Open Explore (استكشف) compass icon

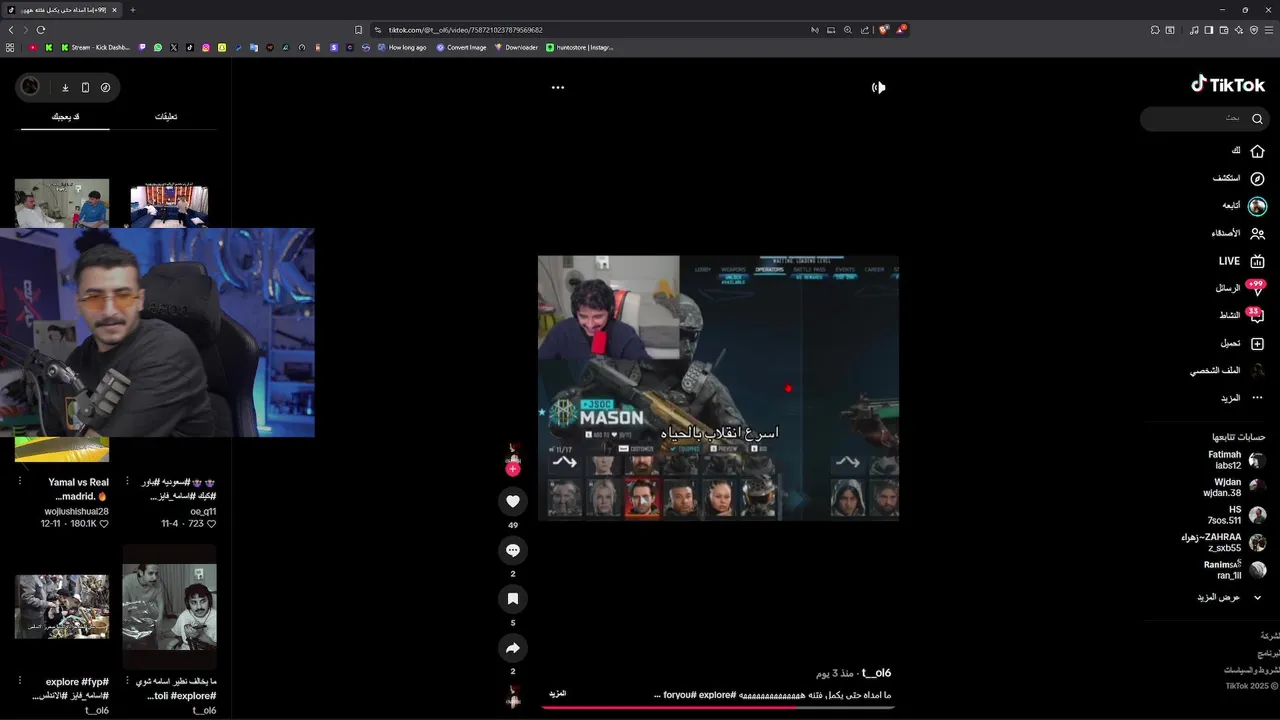point(1257,178)
